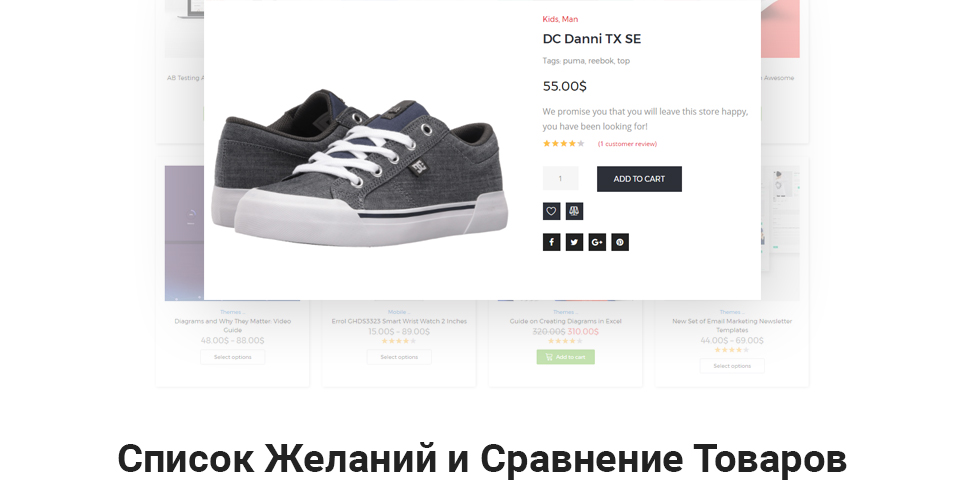Click the quantity input field
Image resolution: width=965 pixels, height=500 pixels.
click(x=560, y=179)
